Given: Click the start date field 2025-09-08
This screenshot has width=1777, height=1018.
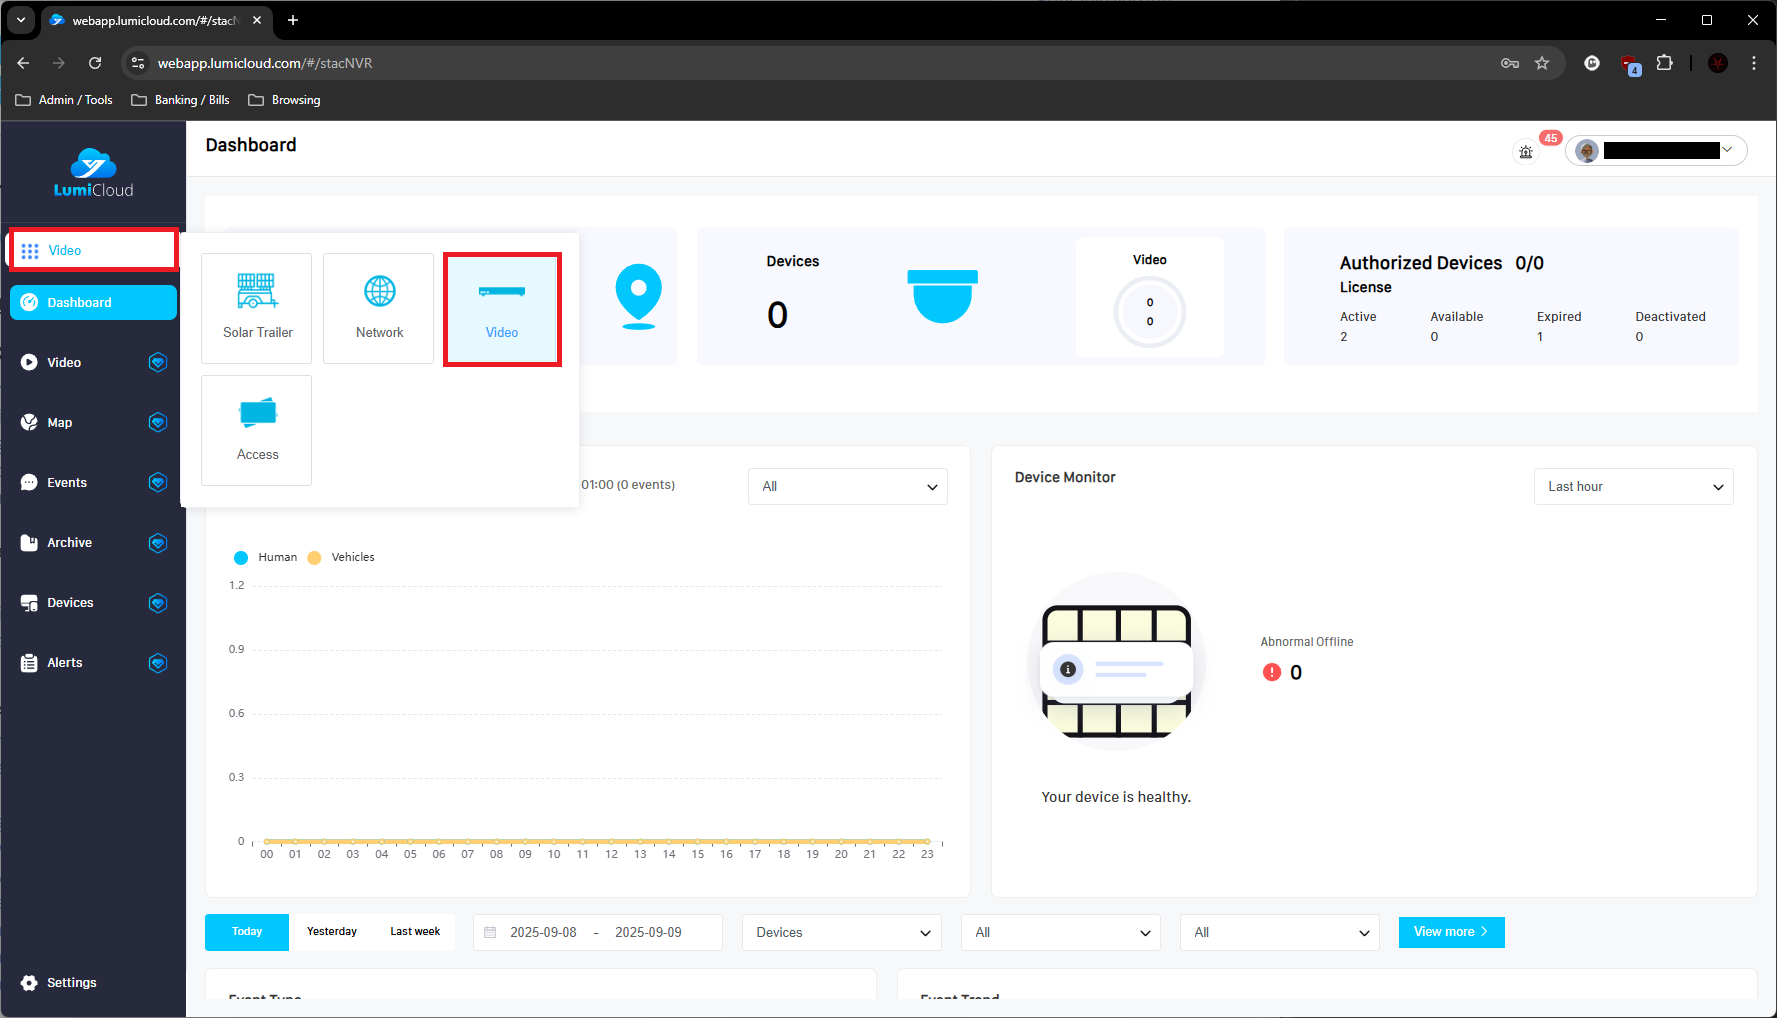Looking at the screenshot, I should tap(543, 933).
